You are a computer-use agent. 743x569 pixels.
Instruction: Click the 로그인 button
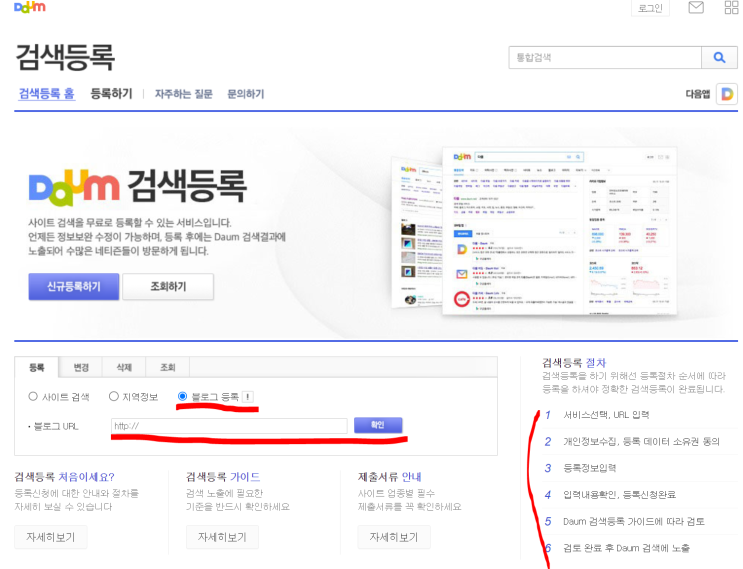click(x=650, y=8)
